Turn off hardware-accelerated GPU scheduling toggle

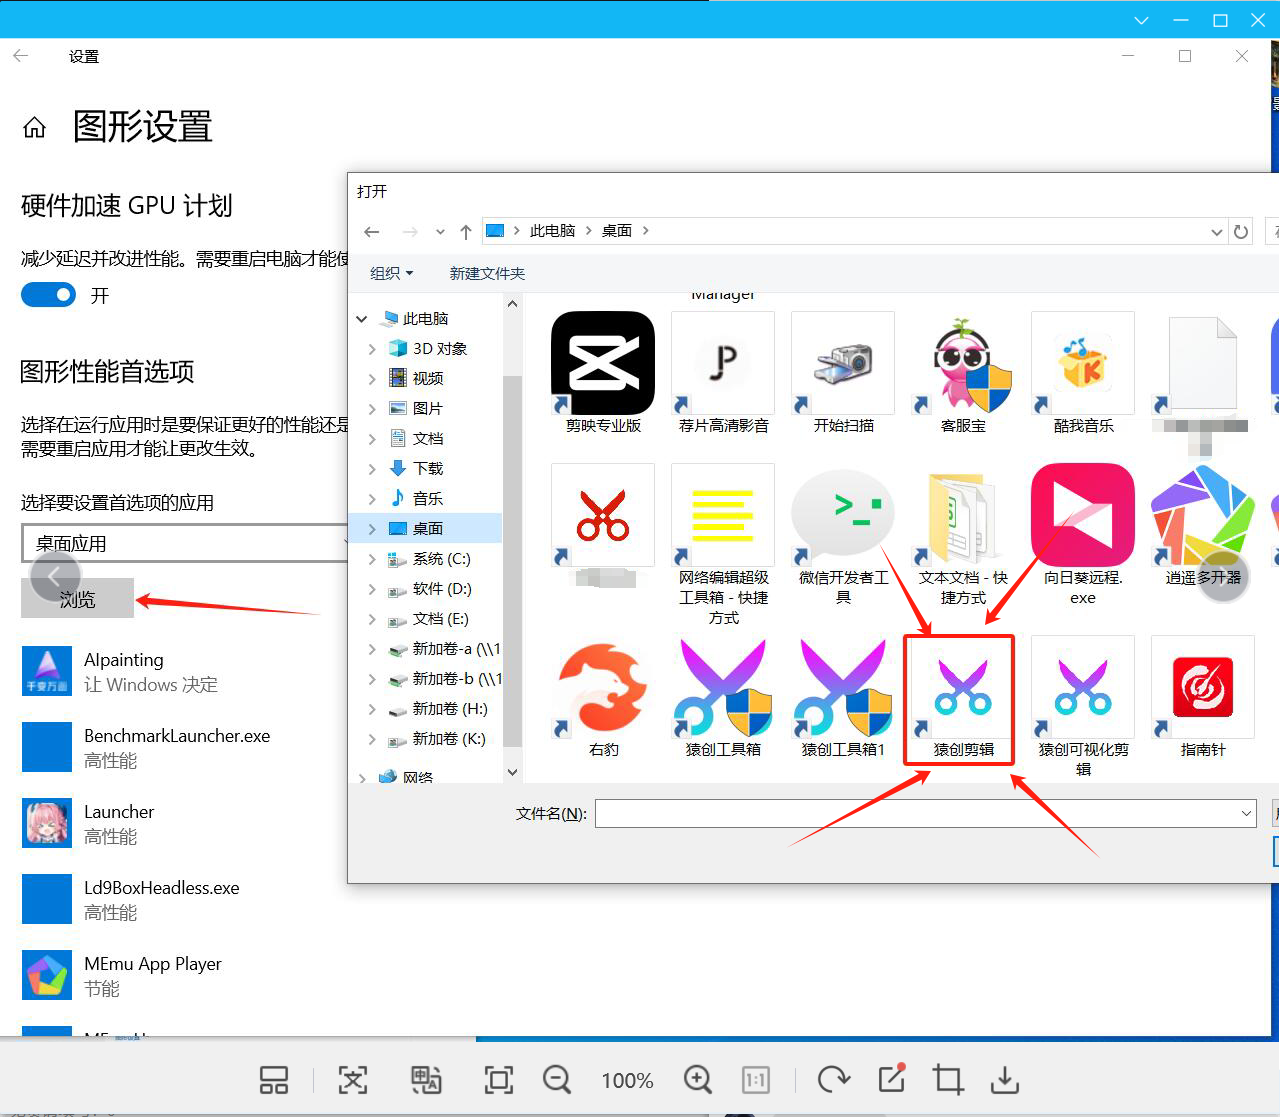(48, 295)
